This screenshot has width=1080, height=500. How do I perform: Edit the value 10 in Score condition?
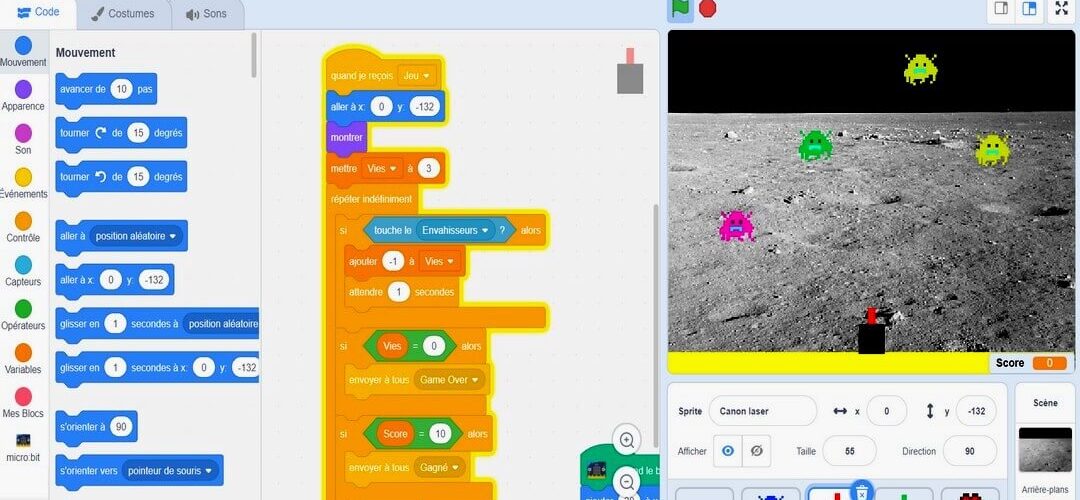[x=439, y=434]
